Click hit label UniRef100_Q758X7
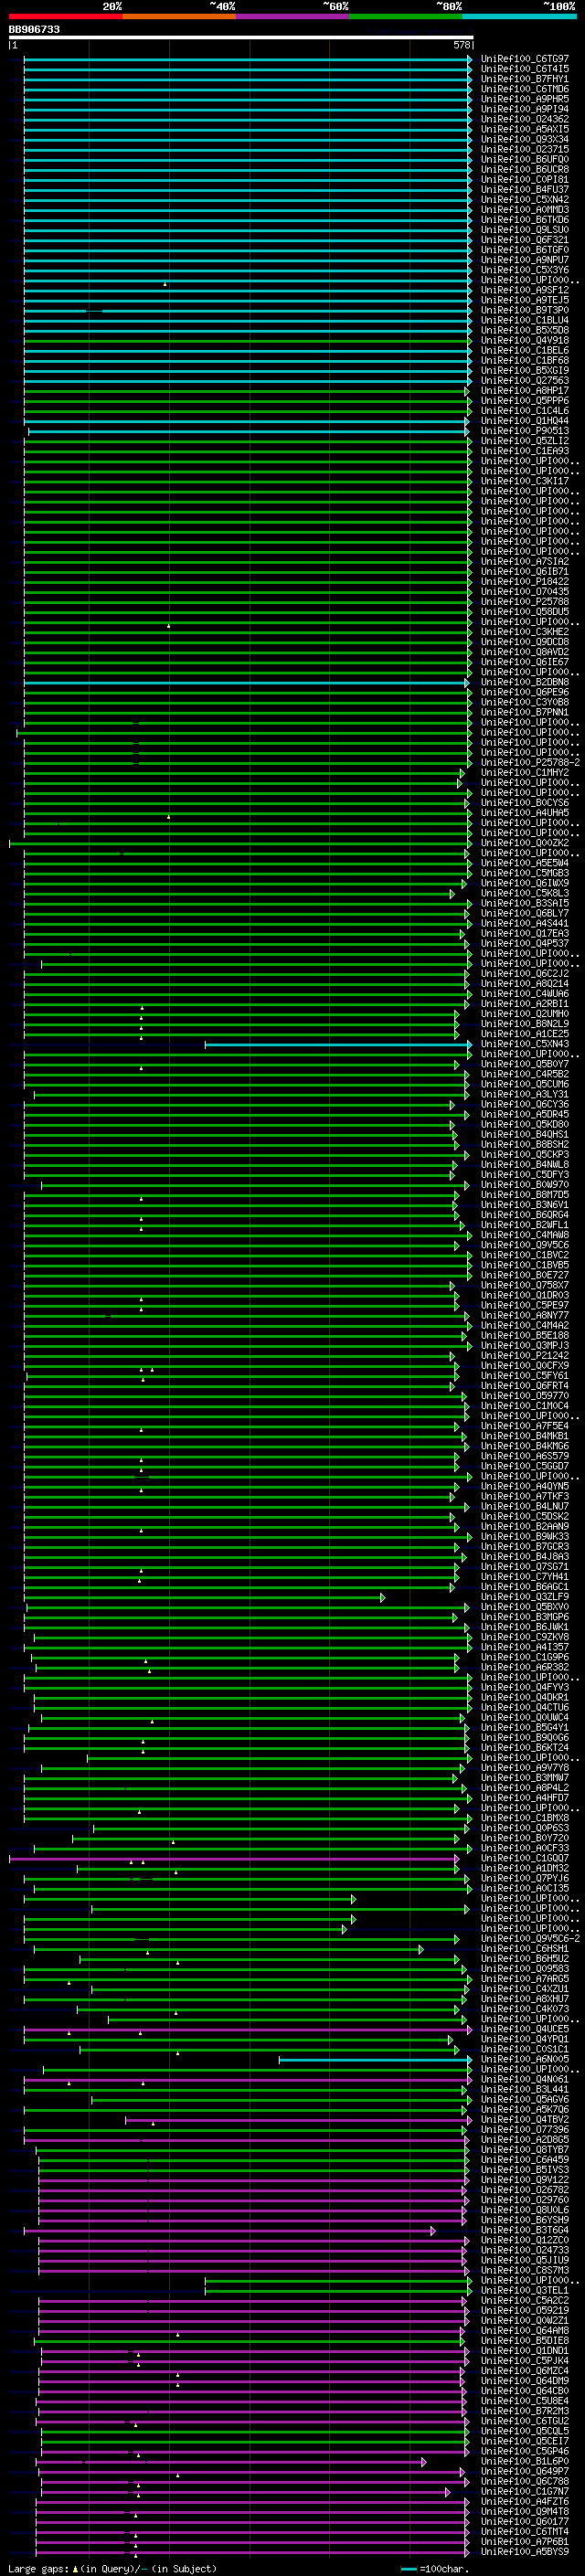 click(524, 1285)
